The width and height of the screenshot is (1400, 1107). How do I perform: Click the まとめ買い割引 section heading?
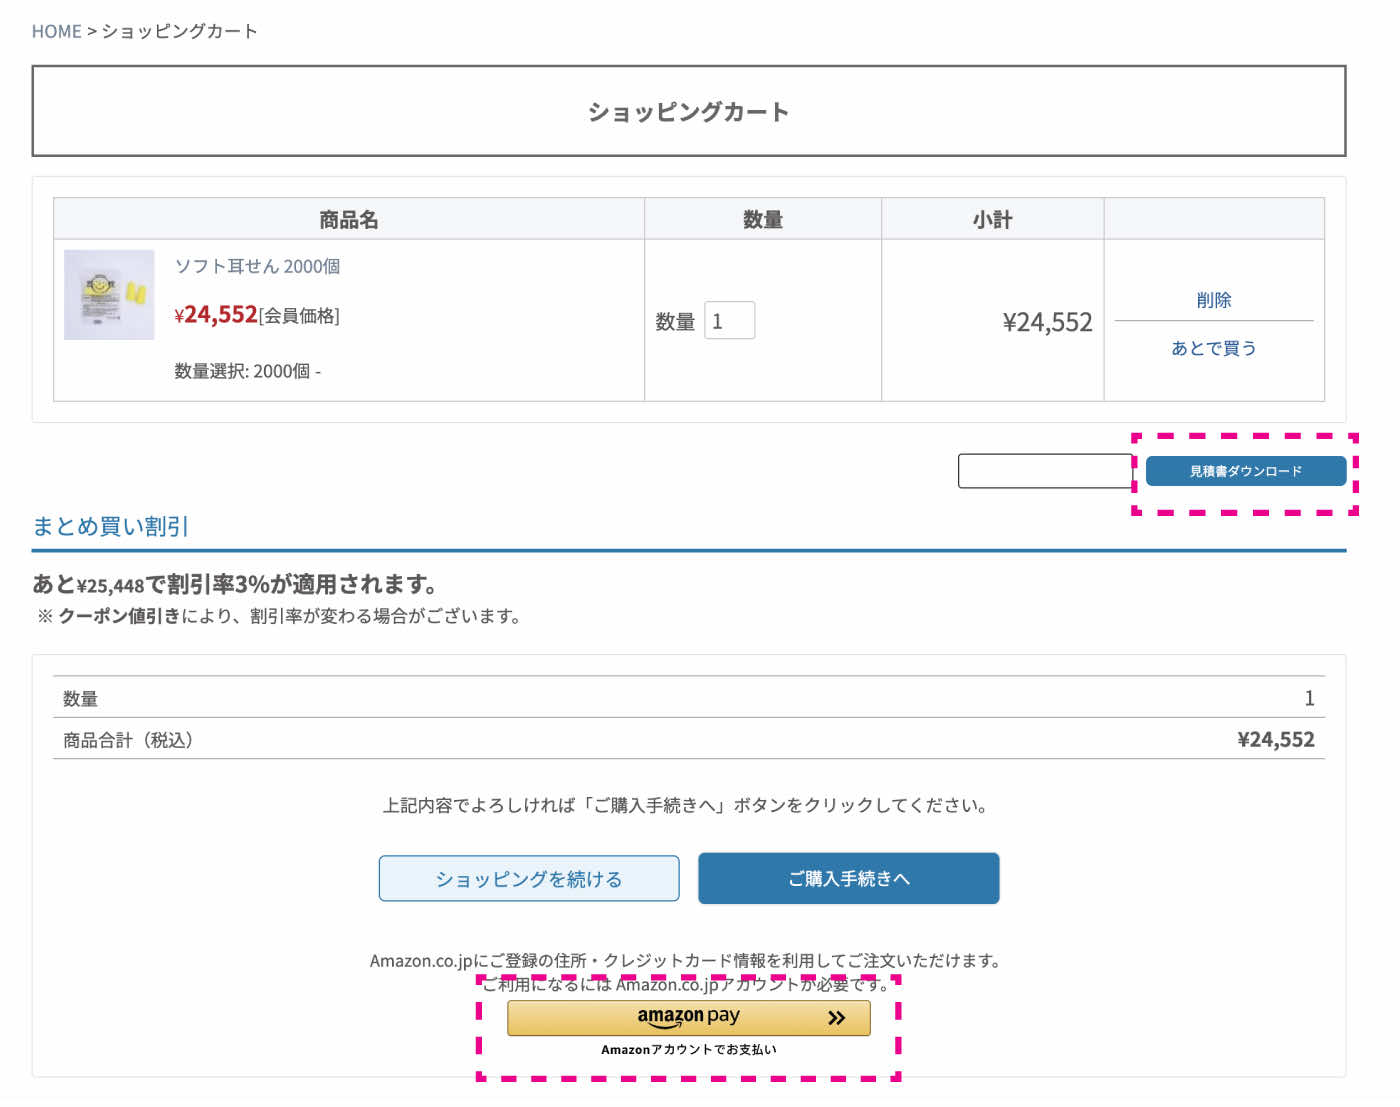coord(110,526)
